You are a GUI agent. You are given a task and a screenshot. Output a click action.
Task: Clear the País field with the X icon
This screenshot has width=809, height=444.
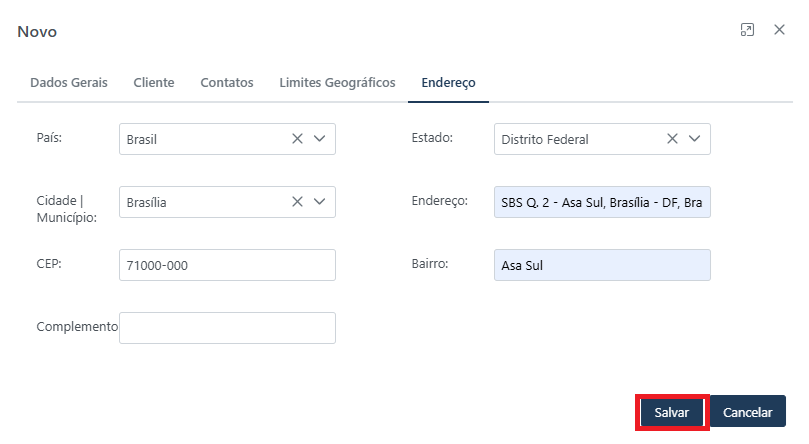[297, 139]
